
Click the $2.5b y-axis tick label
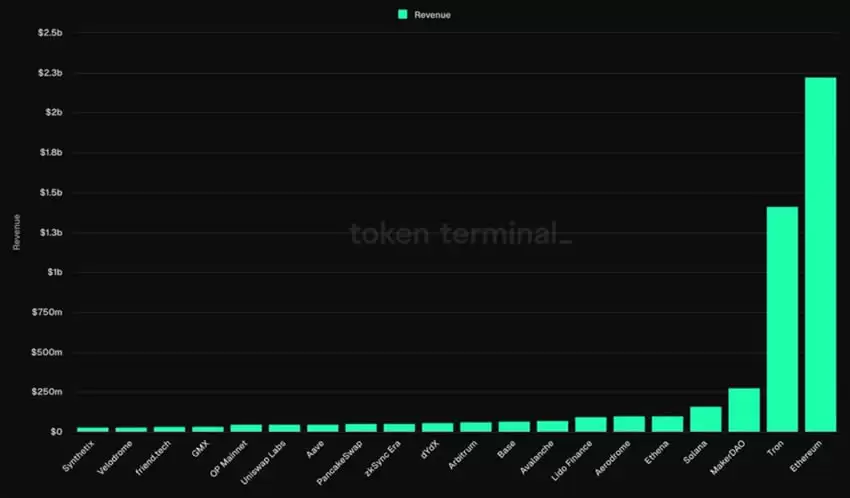point(51,32)
